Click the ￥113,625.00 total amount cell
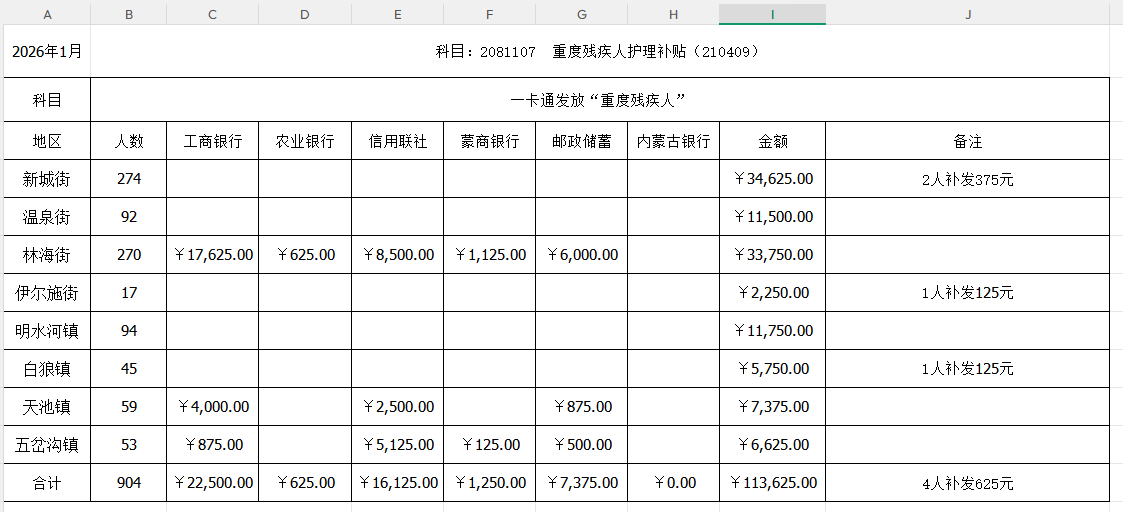Viewport: 1123px width, 512px height. [x=772, y=483]
